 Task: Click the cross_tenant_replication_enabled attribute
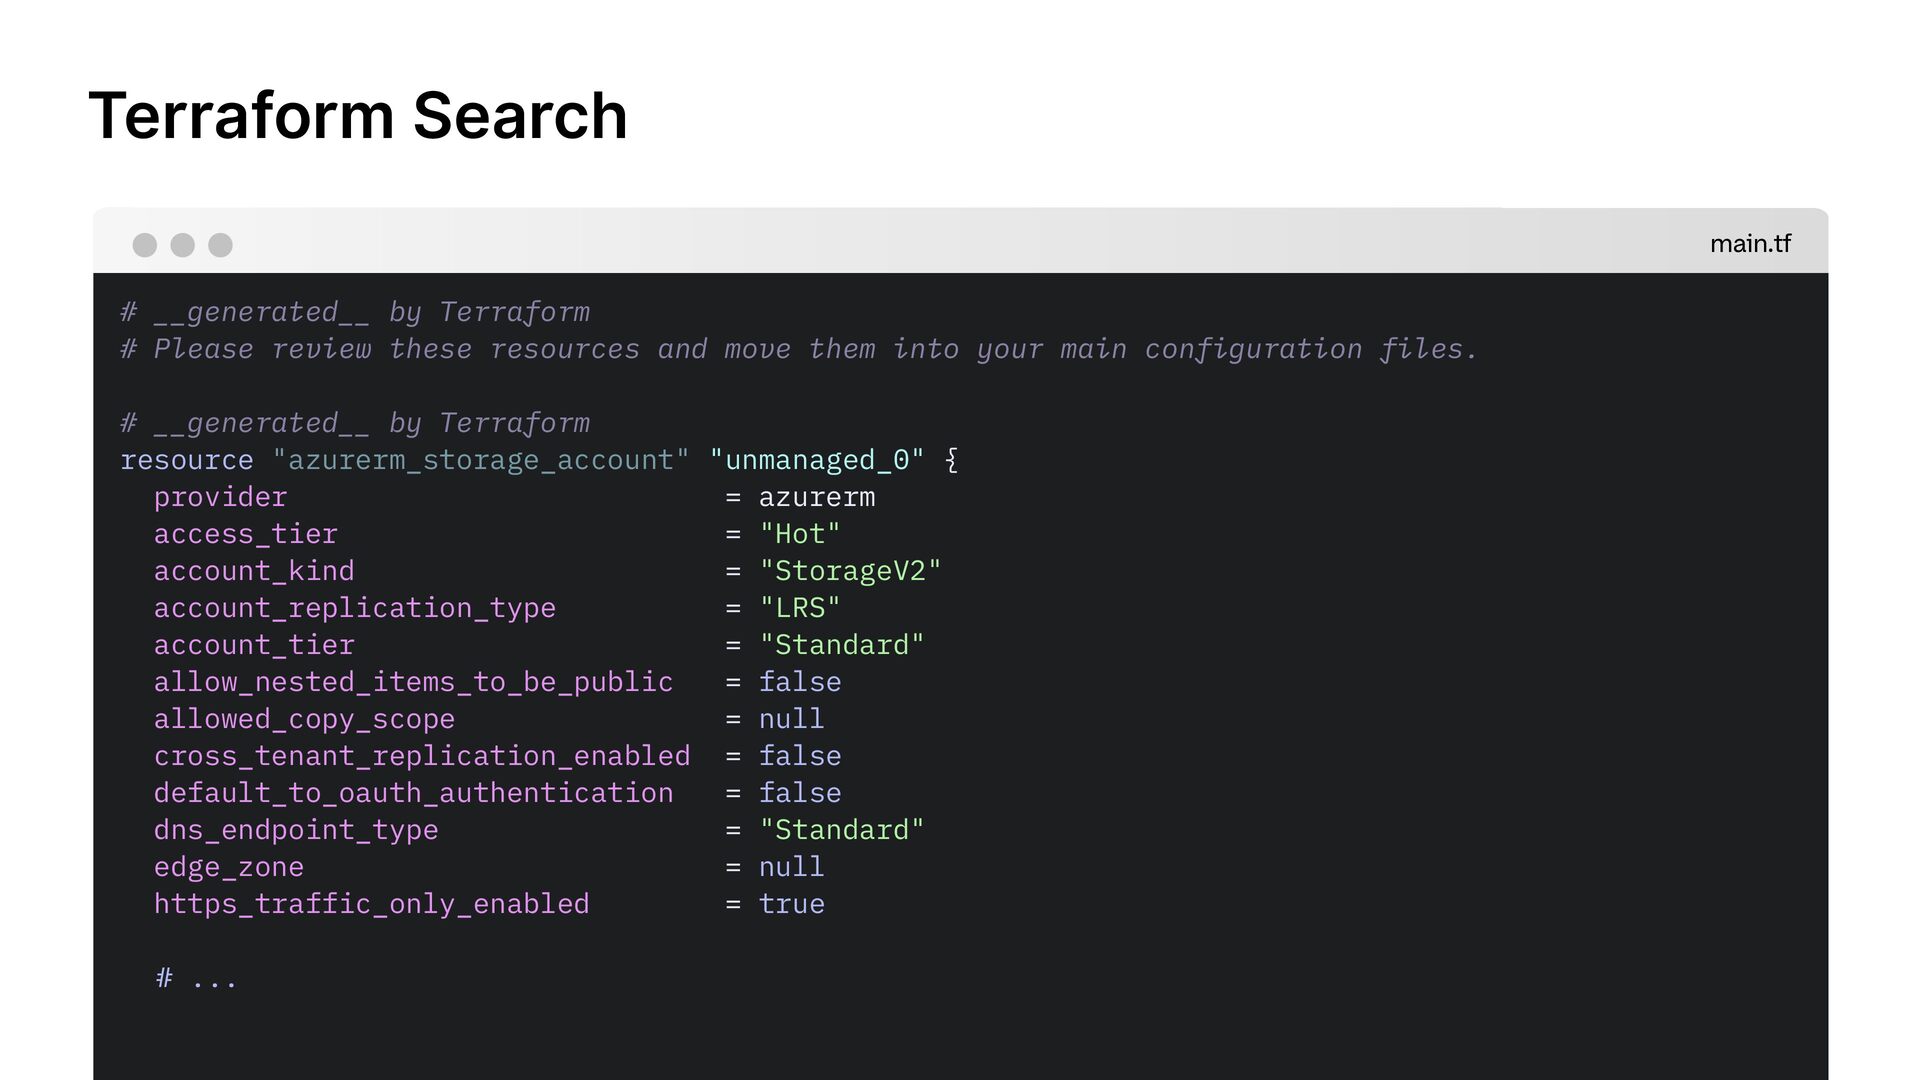coord(421,756)
